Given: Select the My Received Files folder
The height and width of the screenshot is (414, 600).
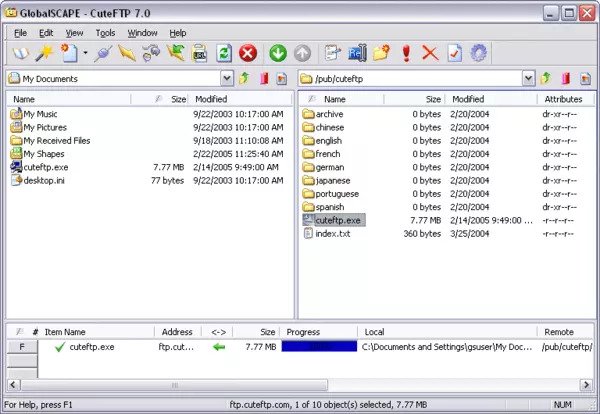Looking at the screenshot, I should (50, 140).
